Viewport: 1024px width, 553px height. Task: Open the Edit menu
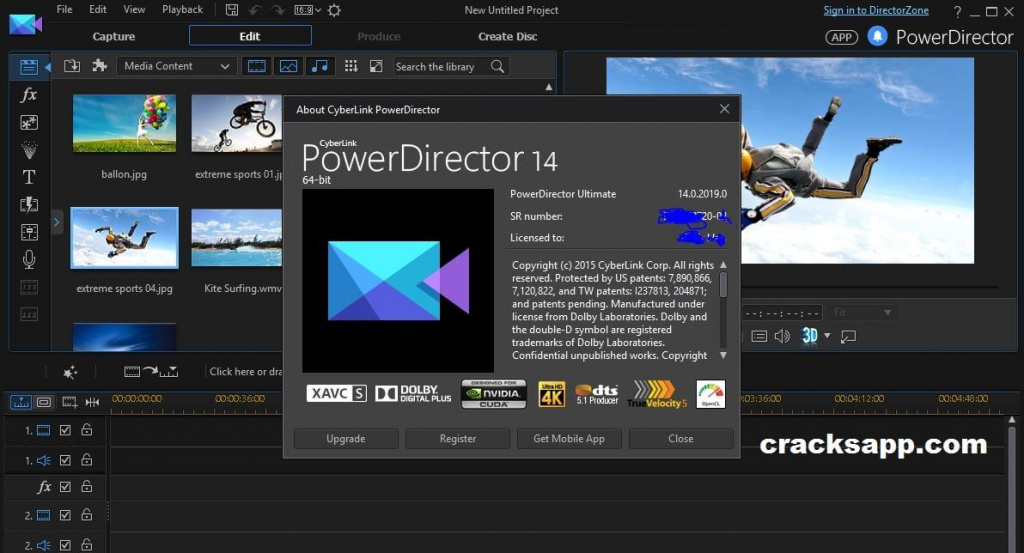coord(98,9)
